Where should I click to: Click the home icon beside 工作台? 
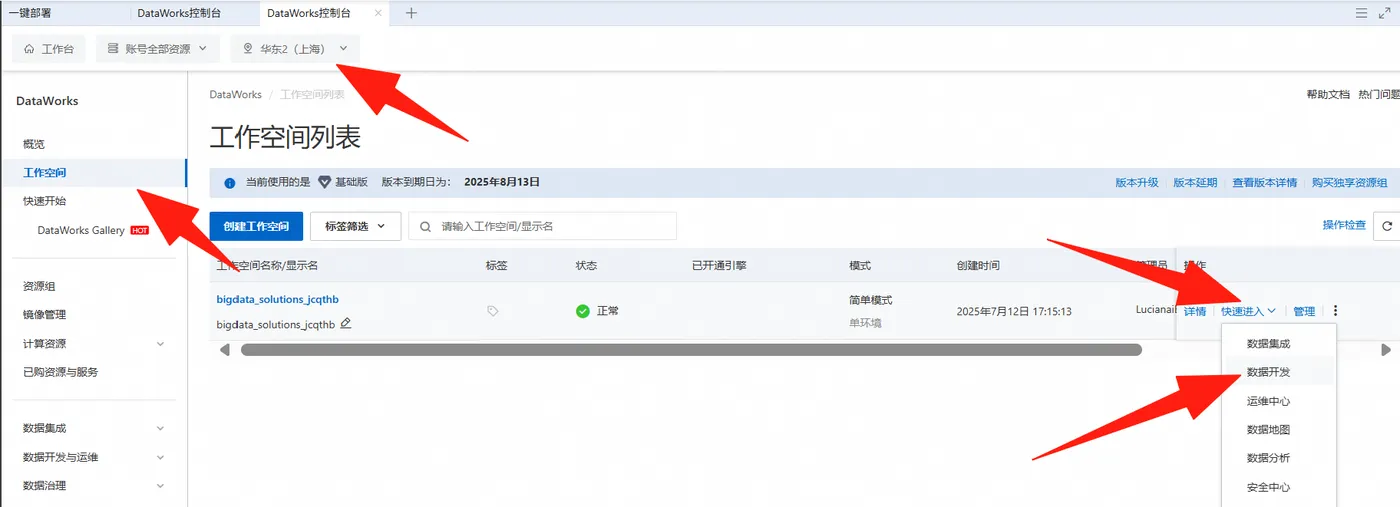(x=29, y=48)
